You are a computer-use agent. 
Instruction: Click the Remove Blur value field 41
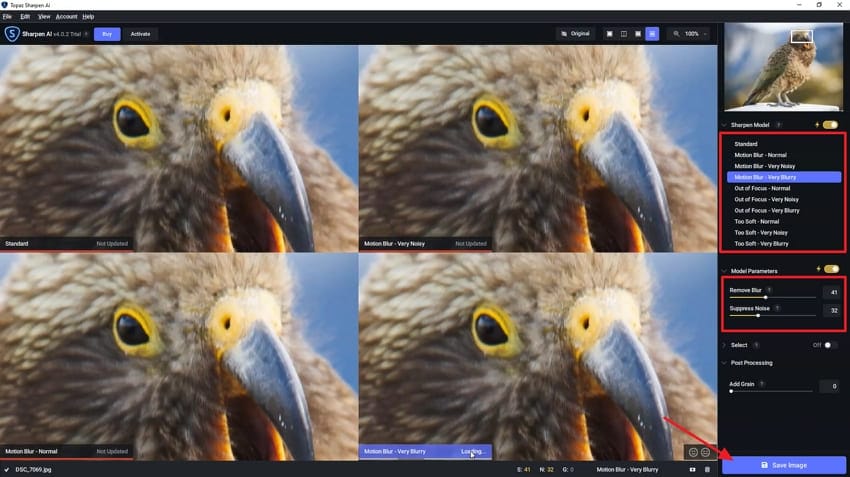(x=831, y=292)
